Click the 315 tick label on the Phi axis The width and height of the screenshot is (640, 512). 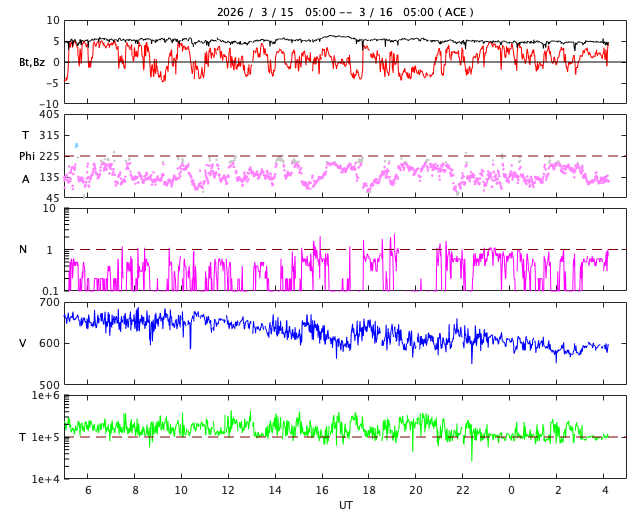49,135
